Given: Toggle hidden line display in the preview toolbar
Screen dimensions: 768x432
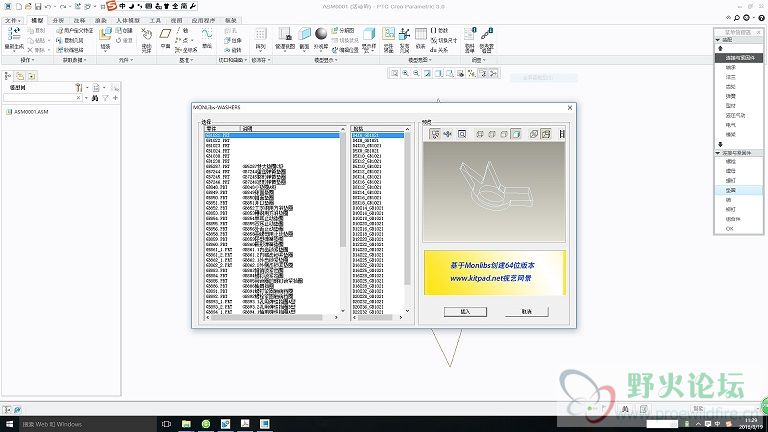Looking at the screenshot, I should pos(492,134).
